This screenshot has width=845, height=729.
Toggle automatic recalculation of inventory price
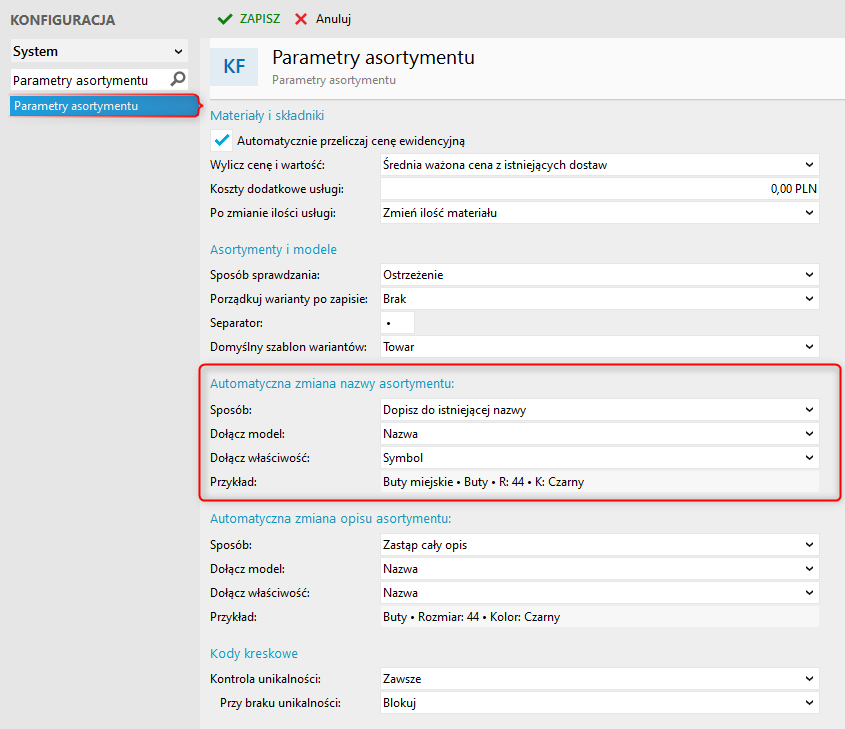[x=222, y=141]
